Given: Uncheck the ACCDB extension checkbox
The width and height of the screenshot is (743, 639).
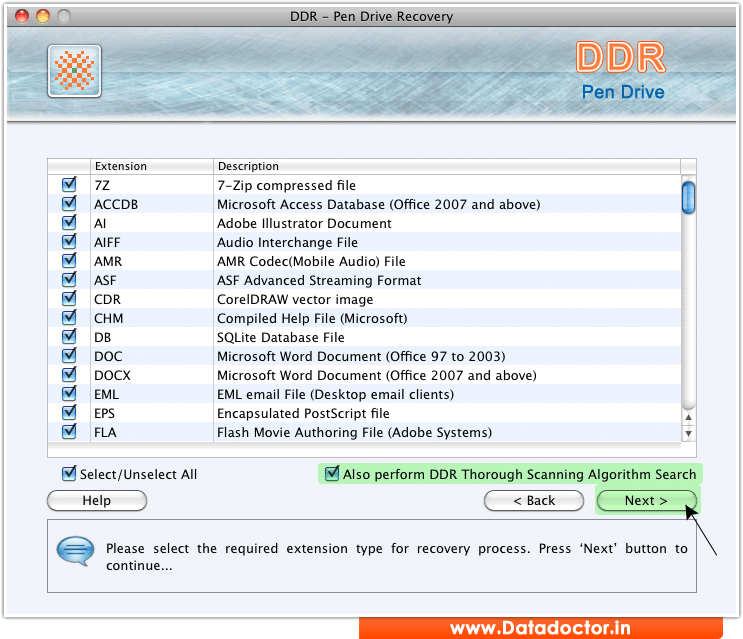Looking at the screenshot, I should pos(69,203).
